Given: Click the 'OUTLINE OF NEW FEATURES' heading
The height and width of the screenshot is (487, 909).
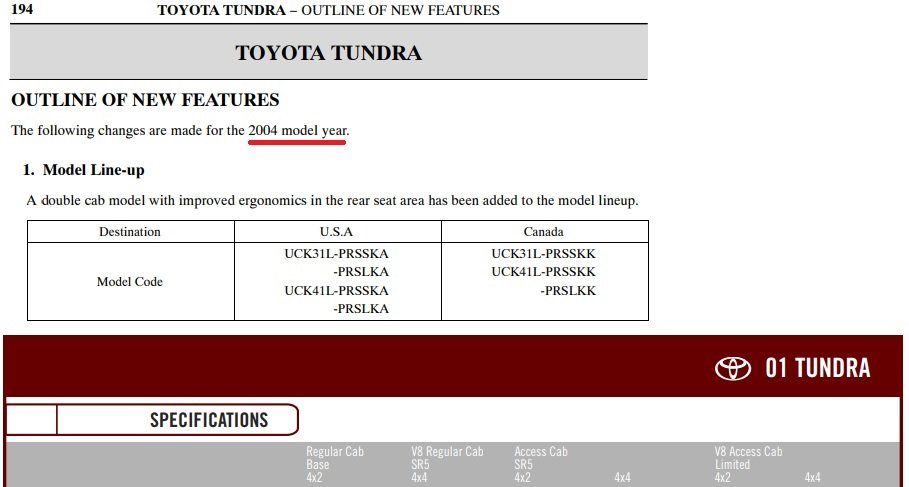Looking at the screenshot, I should tap(145, 100).
